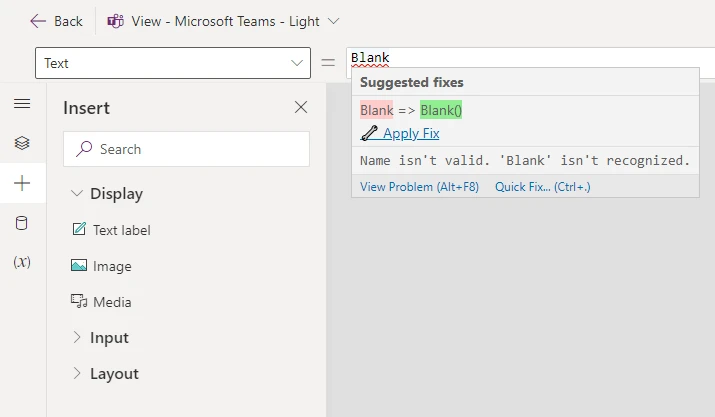The height and width of the screenshot is (417, 715).
Task: Open the Variables (x) icon
Action: [22, 262]
